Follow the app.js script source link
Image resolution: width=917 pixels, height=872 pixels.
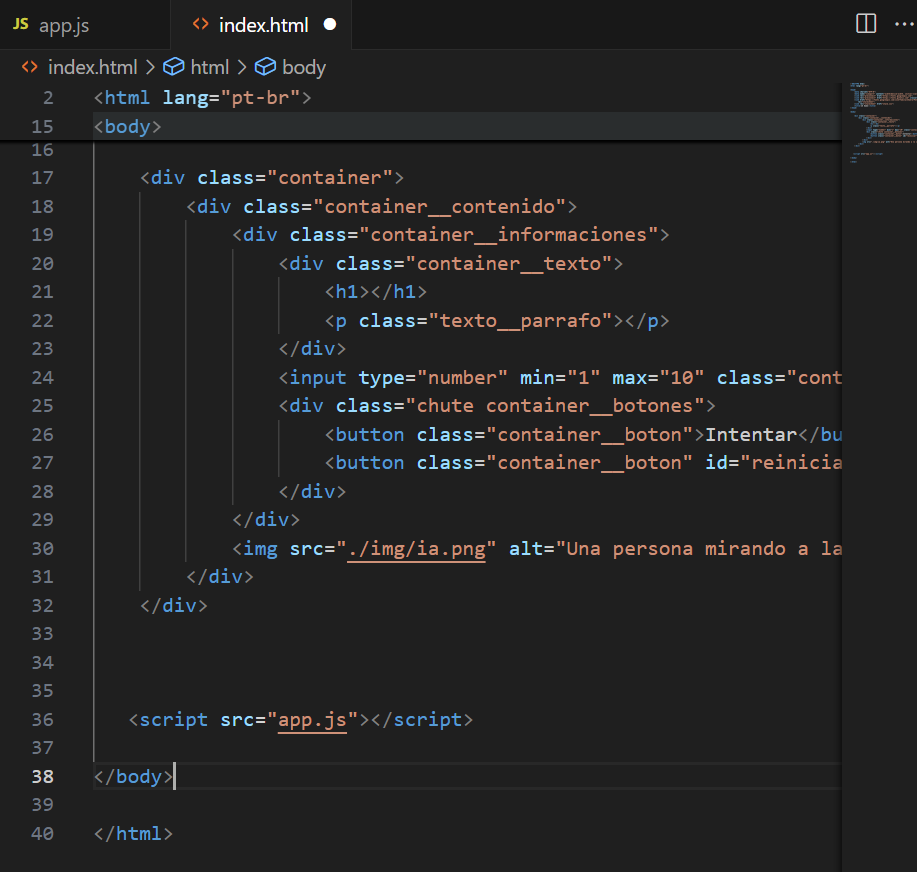[x=312, y=720]
